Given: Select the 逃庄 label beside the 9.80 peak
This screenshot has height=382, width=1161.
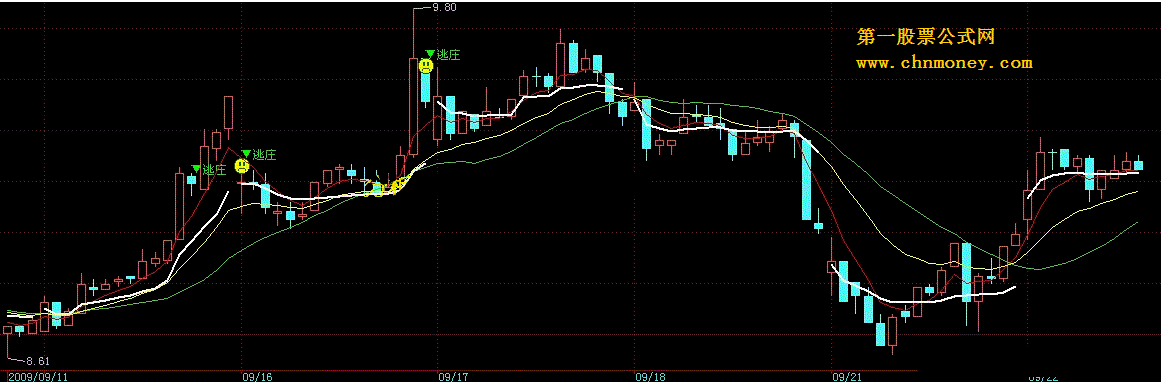Looking at the screenshot, I should pyautogui.click(x=448, y=55).
